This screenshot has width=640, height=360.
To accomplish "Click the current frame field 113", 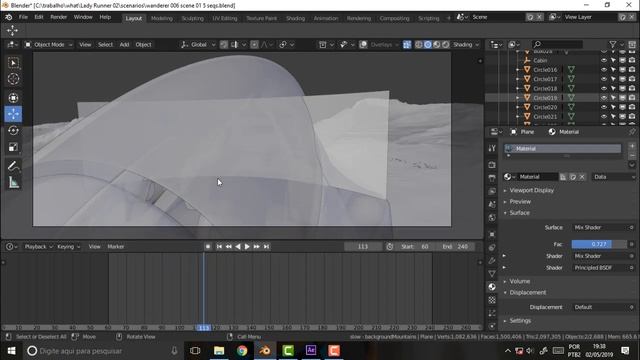I will 363,247.
